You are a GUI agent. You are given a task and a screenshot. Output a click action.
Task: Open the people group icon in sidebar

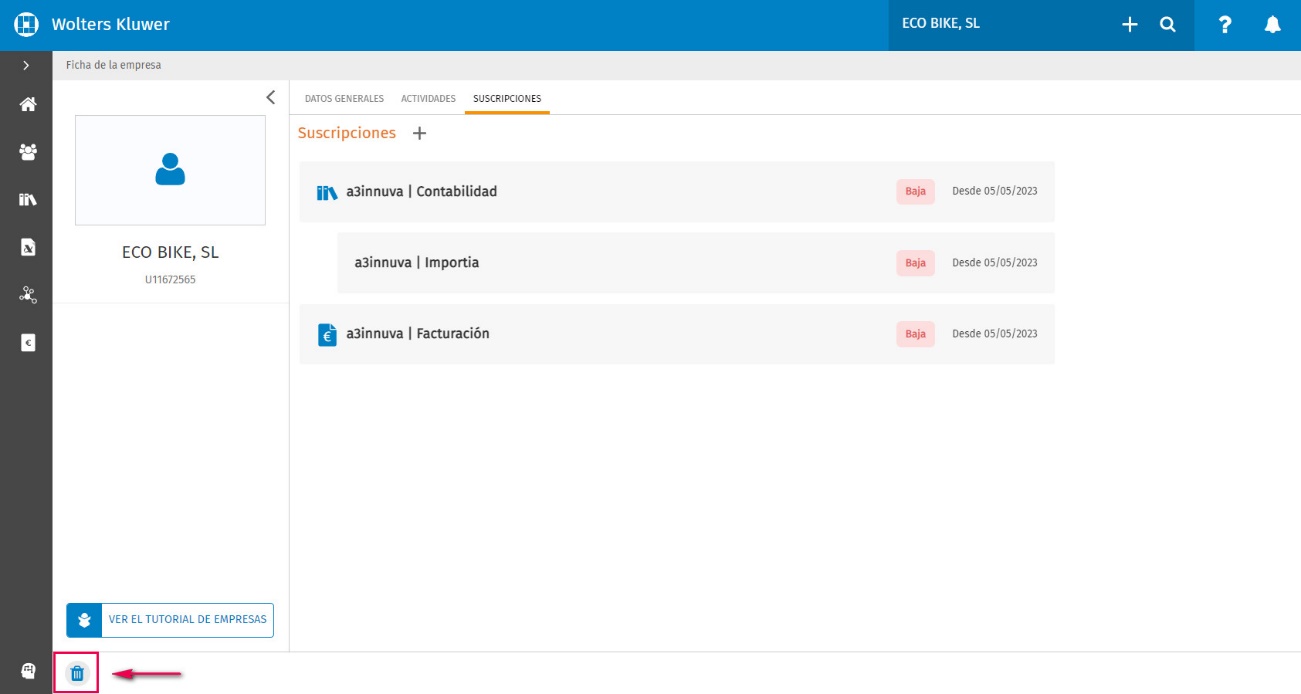pos(28,152)
